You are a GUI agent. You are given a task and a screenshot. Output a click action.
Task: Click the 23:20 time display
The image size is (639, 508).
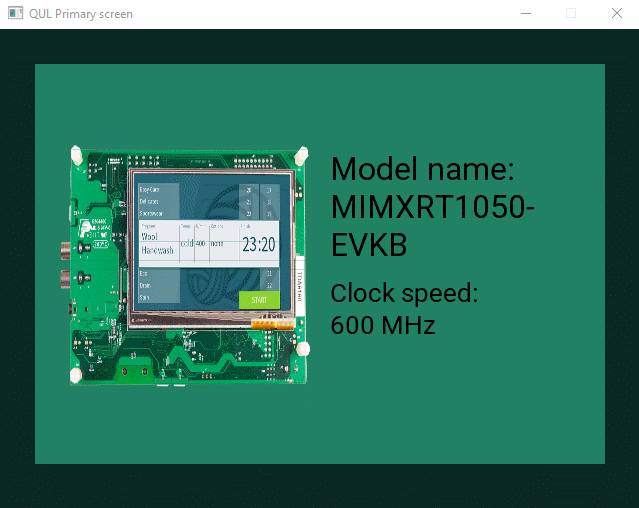point(258,244)
